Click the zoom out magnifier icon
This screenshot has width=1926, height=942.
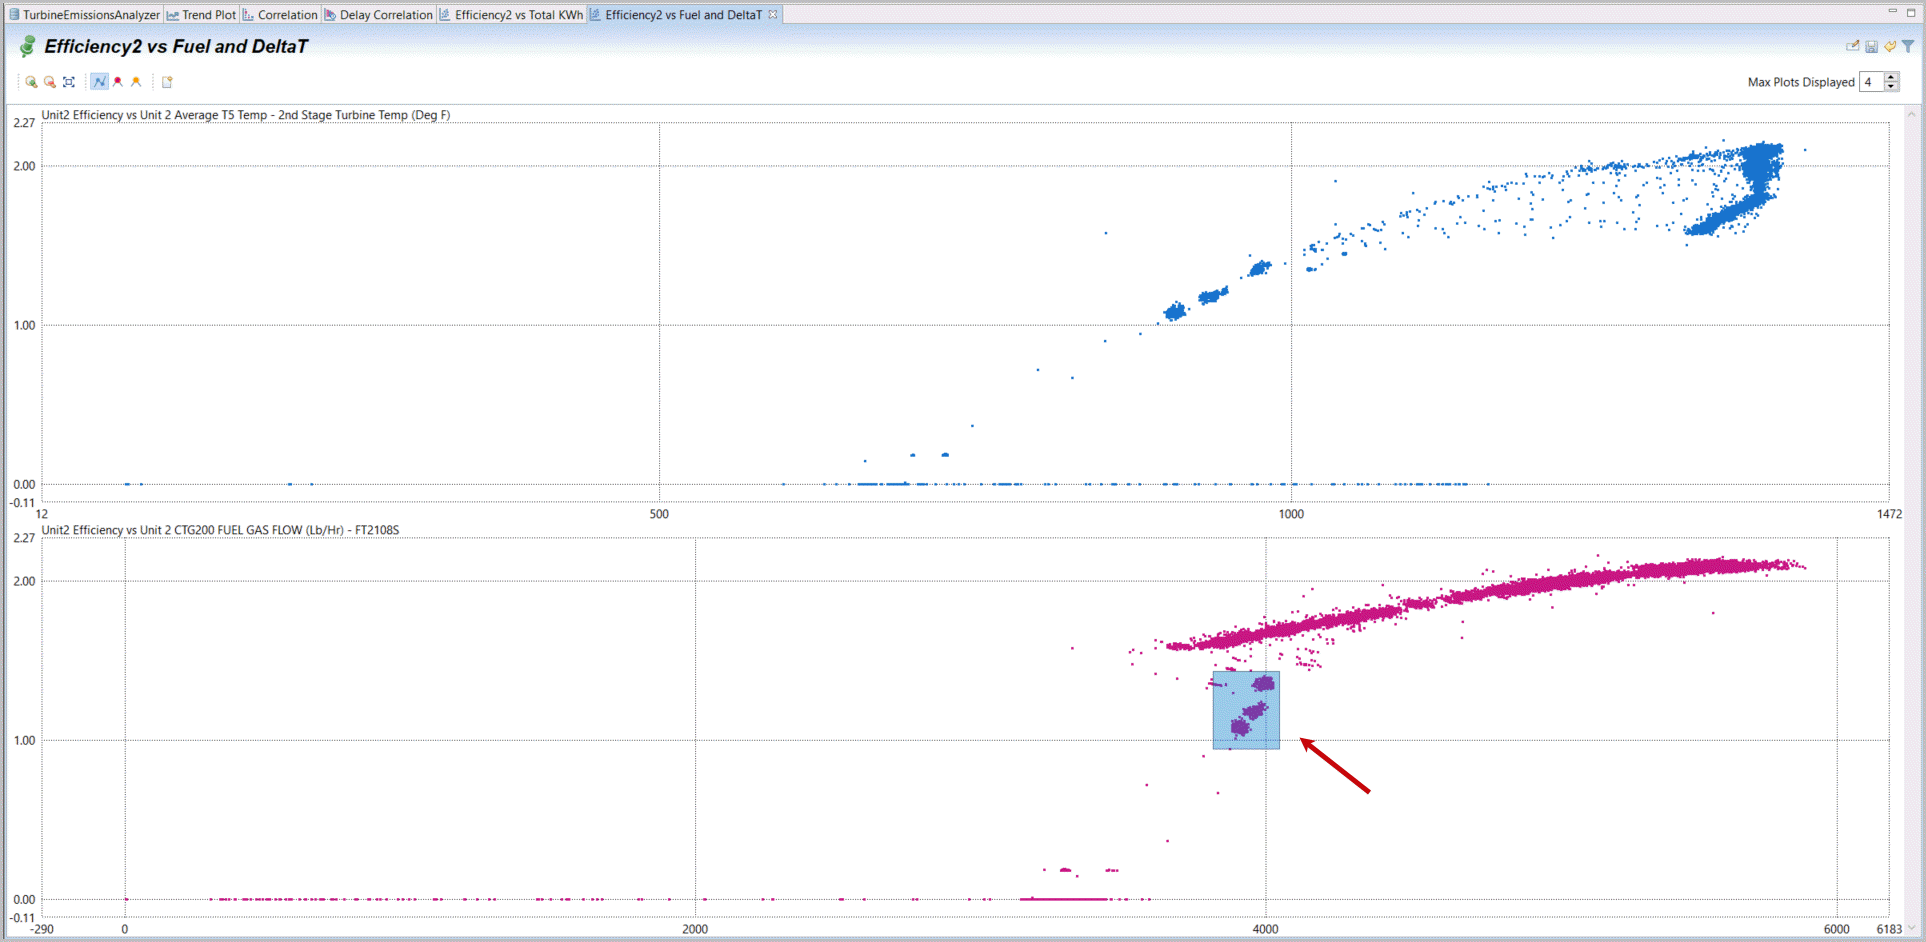(50, 82)
